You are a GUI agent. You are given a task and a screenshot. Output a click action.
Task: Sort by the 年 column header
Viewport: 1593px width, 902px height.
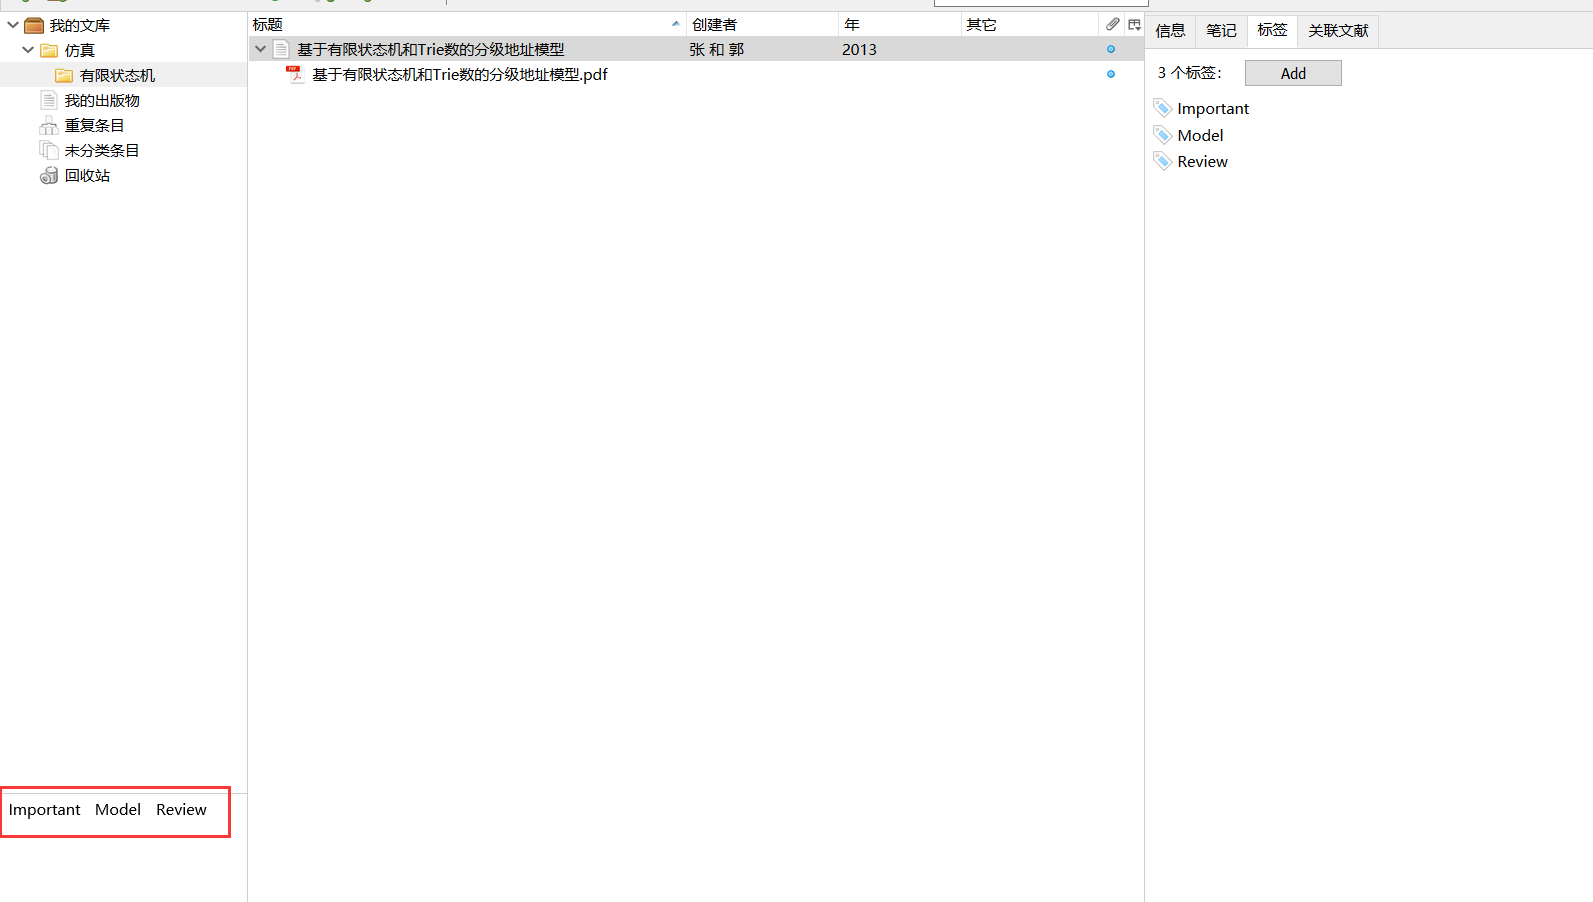click(899, 24)
